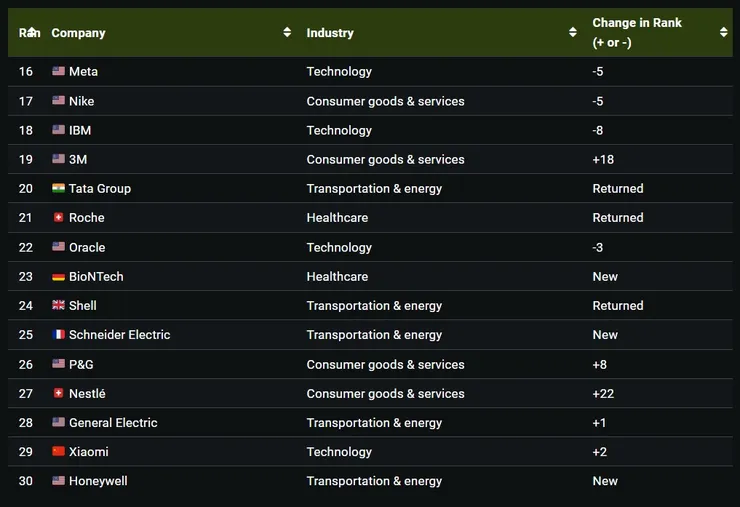740x507 pixels.
Task: Click the Swiss flag next to Roche
Action: (x=59, y=217)
